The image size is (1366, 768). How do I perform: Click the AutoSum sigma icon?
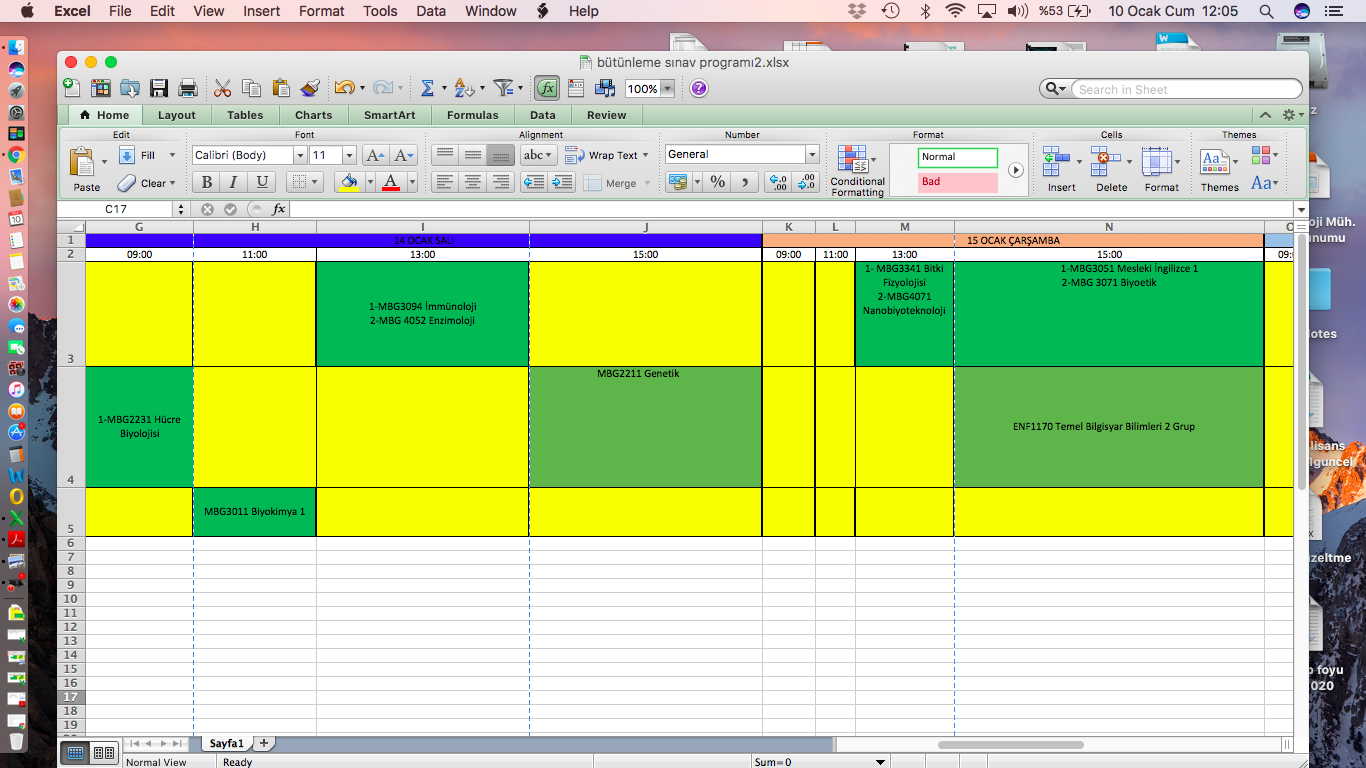427,89
